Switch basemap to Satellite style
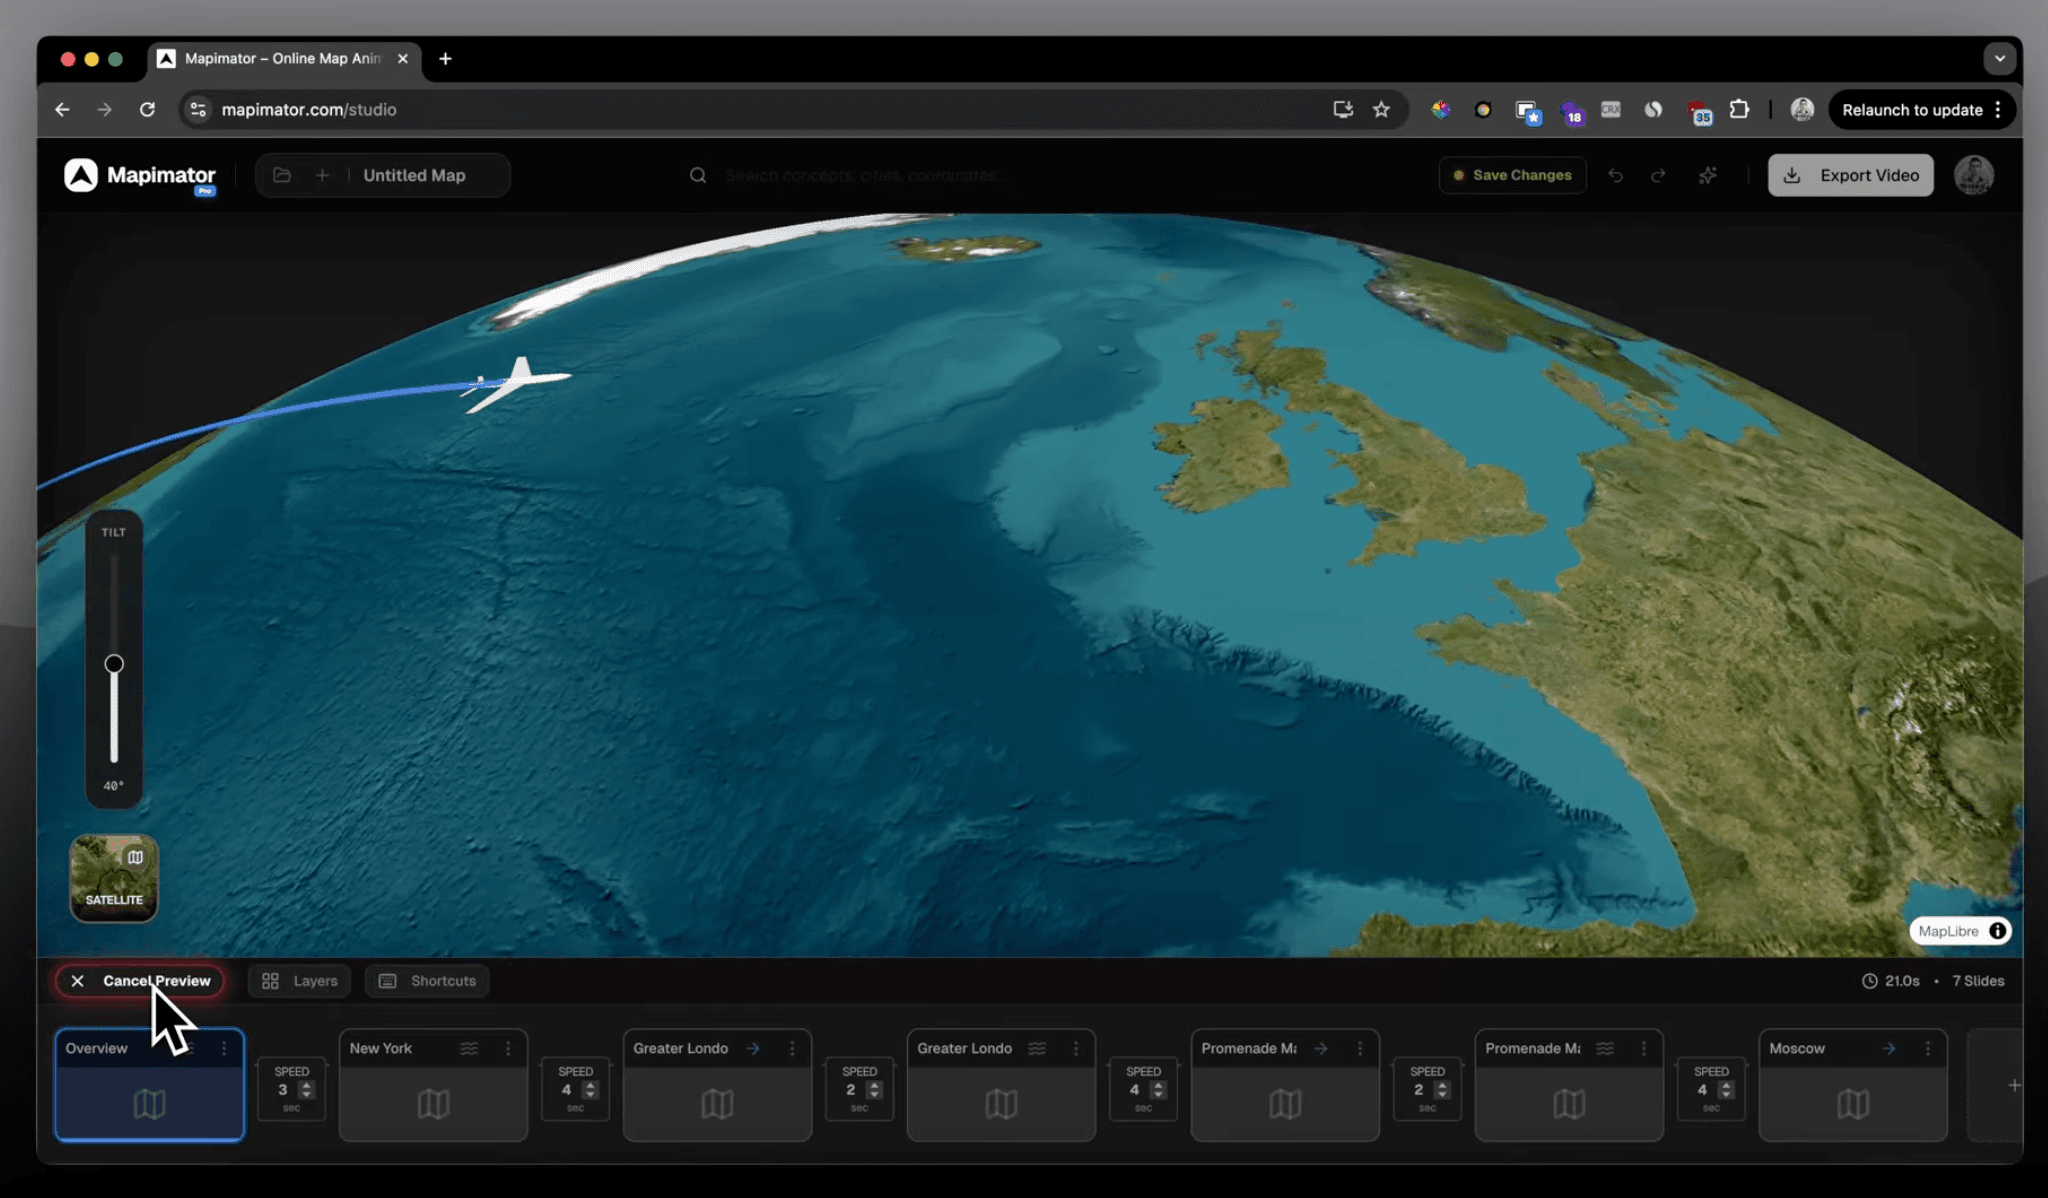Image resolution: width=2048 pixels, height=1198 pixels. click(x=114, y=877)
